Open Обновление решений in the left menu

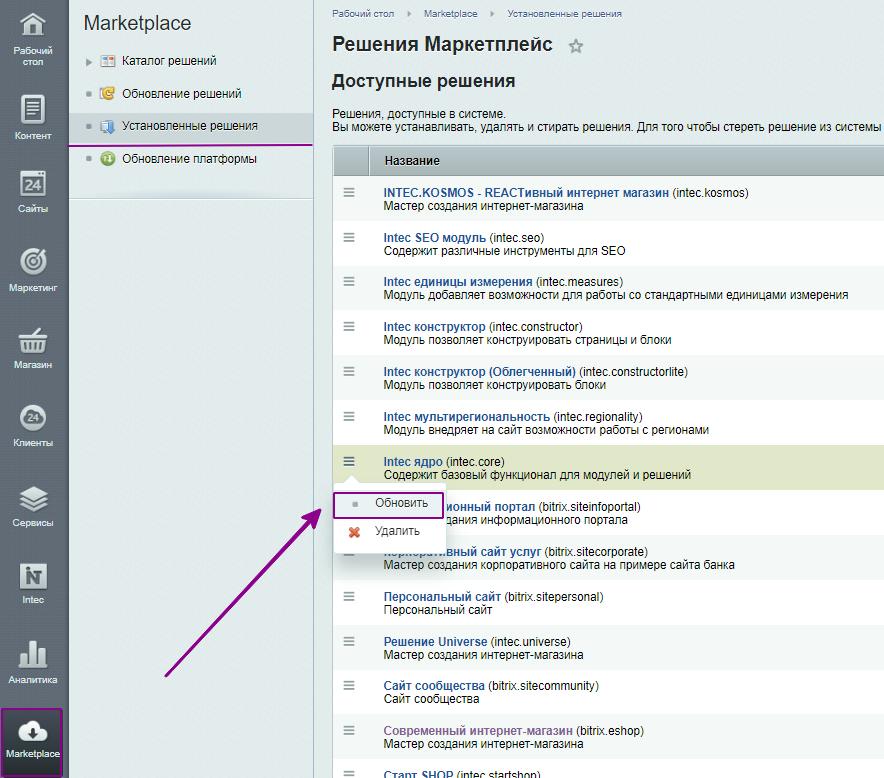[x=181, y=94]
